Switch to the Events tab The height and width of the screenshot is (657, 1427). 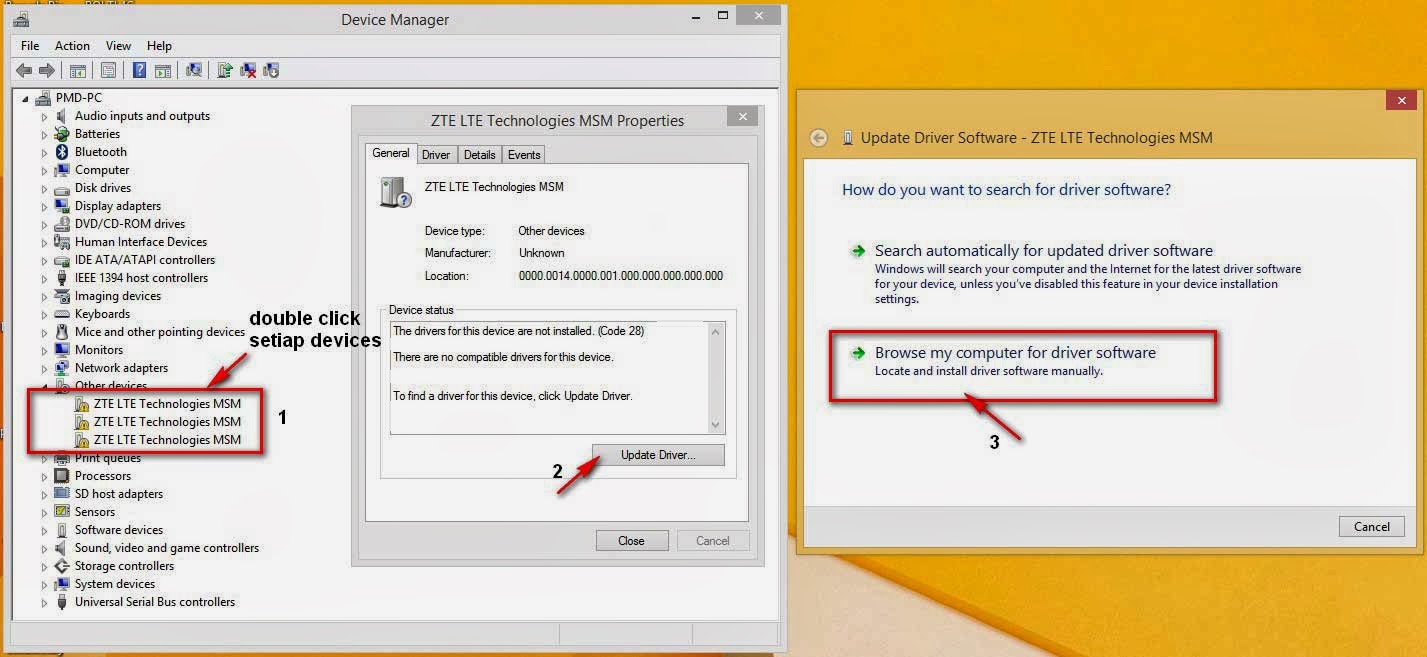[x=523, y=154]
